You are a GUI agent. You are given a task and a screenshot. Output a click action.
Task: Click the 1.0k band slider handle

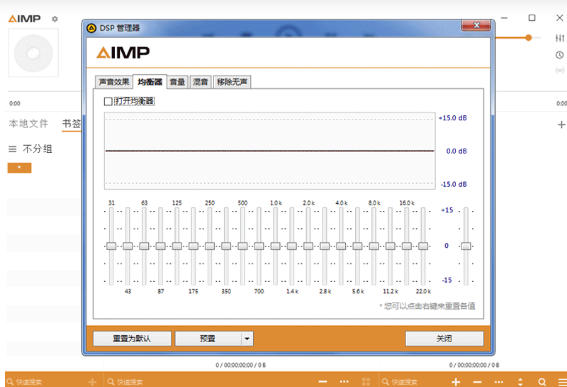point(276,246)
